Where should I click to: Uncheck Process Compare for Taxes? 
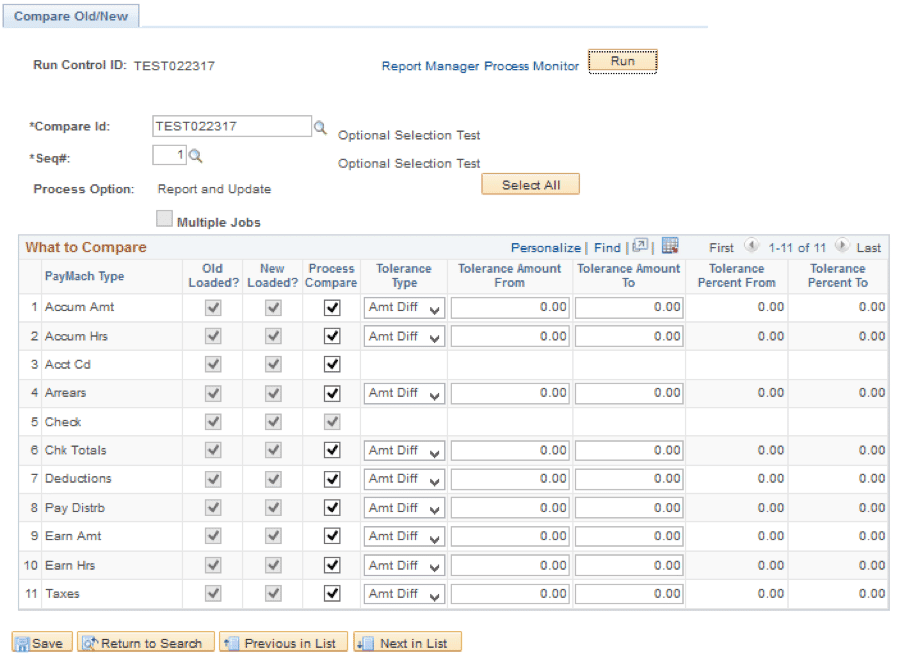(x=332, y=593)
